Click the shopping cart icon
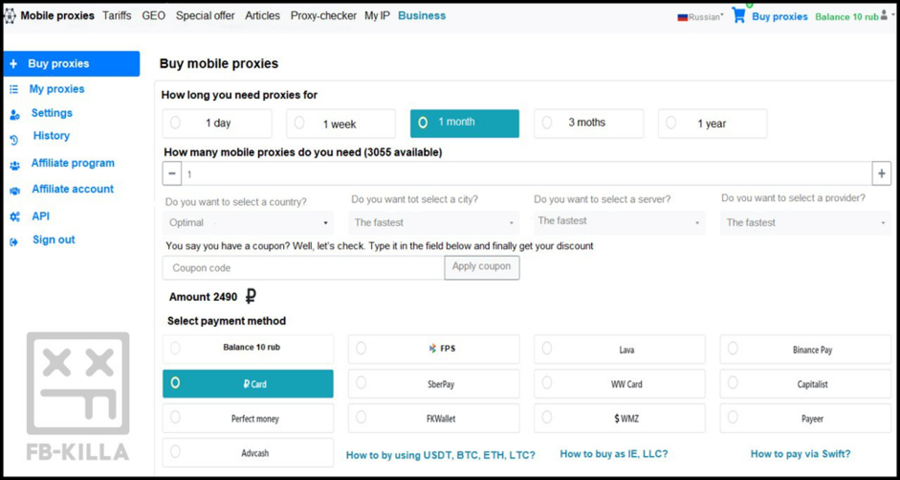This screenshot has width=900, height=480. point(739,16)
